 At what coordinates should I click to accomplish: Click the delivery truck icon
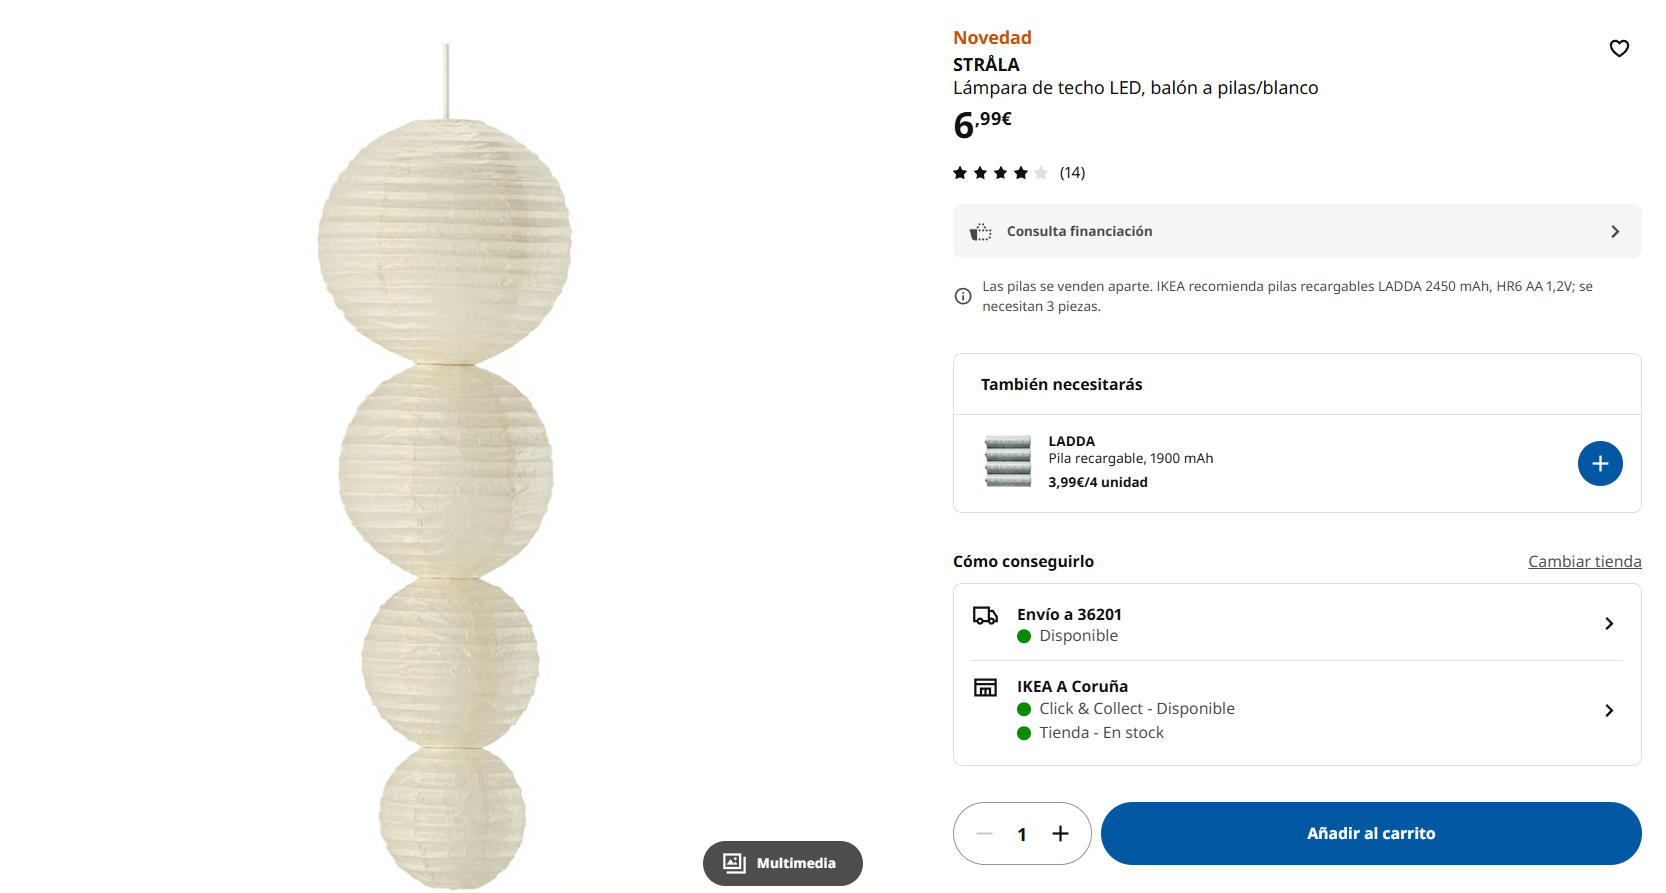[985, 615]
